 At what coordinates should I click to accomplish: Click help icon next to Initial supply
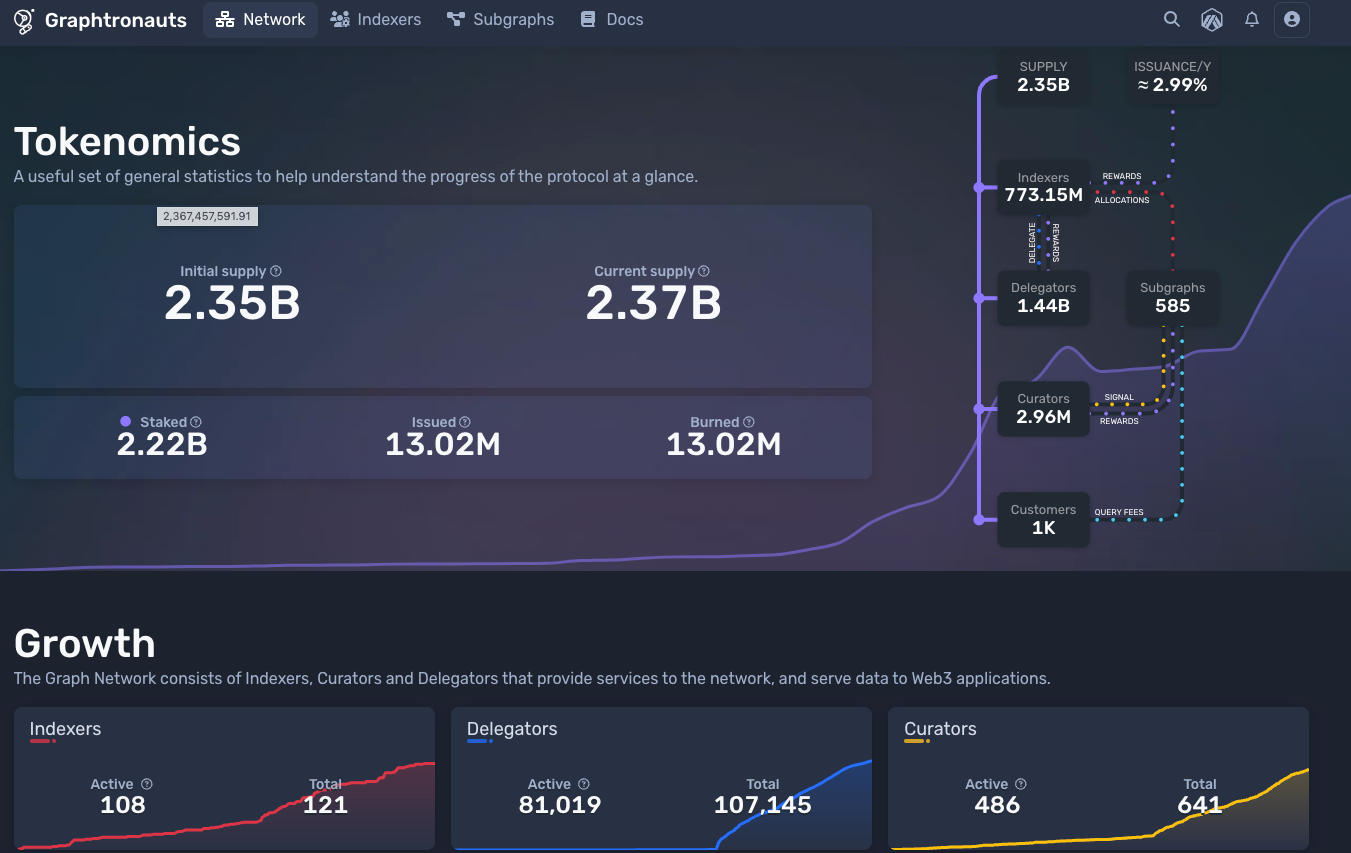[276, 271]
